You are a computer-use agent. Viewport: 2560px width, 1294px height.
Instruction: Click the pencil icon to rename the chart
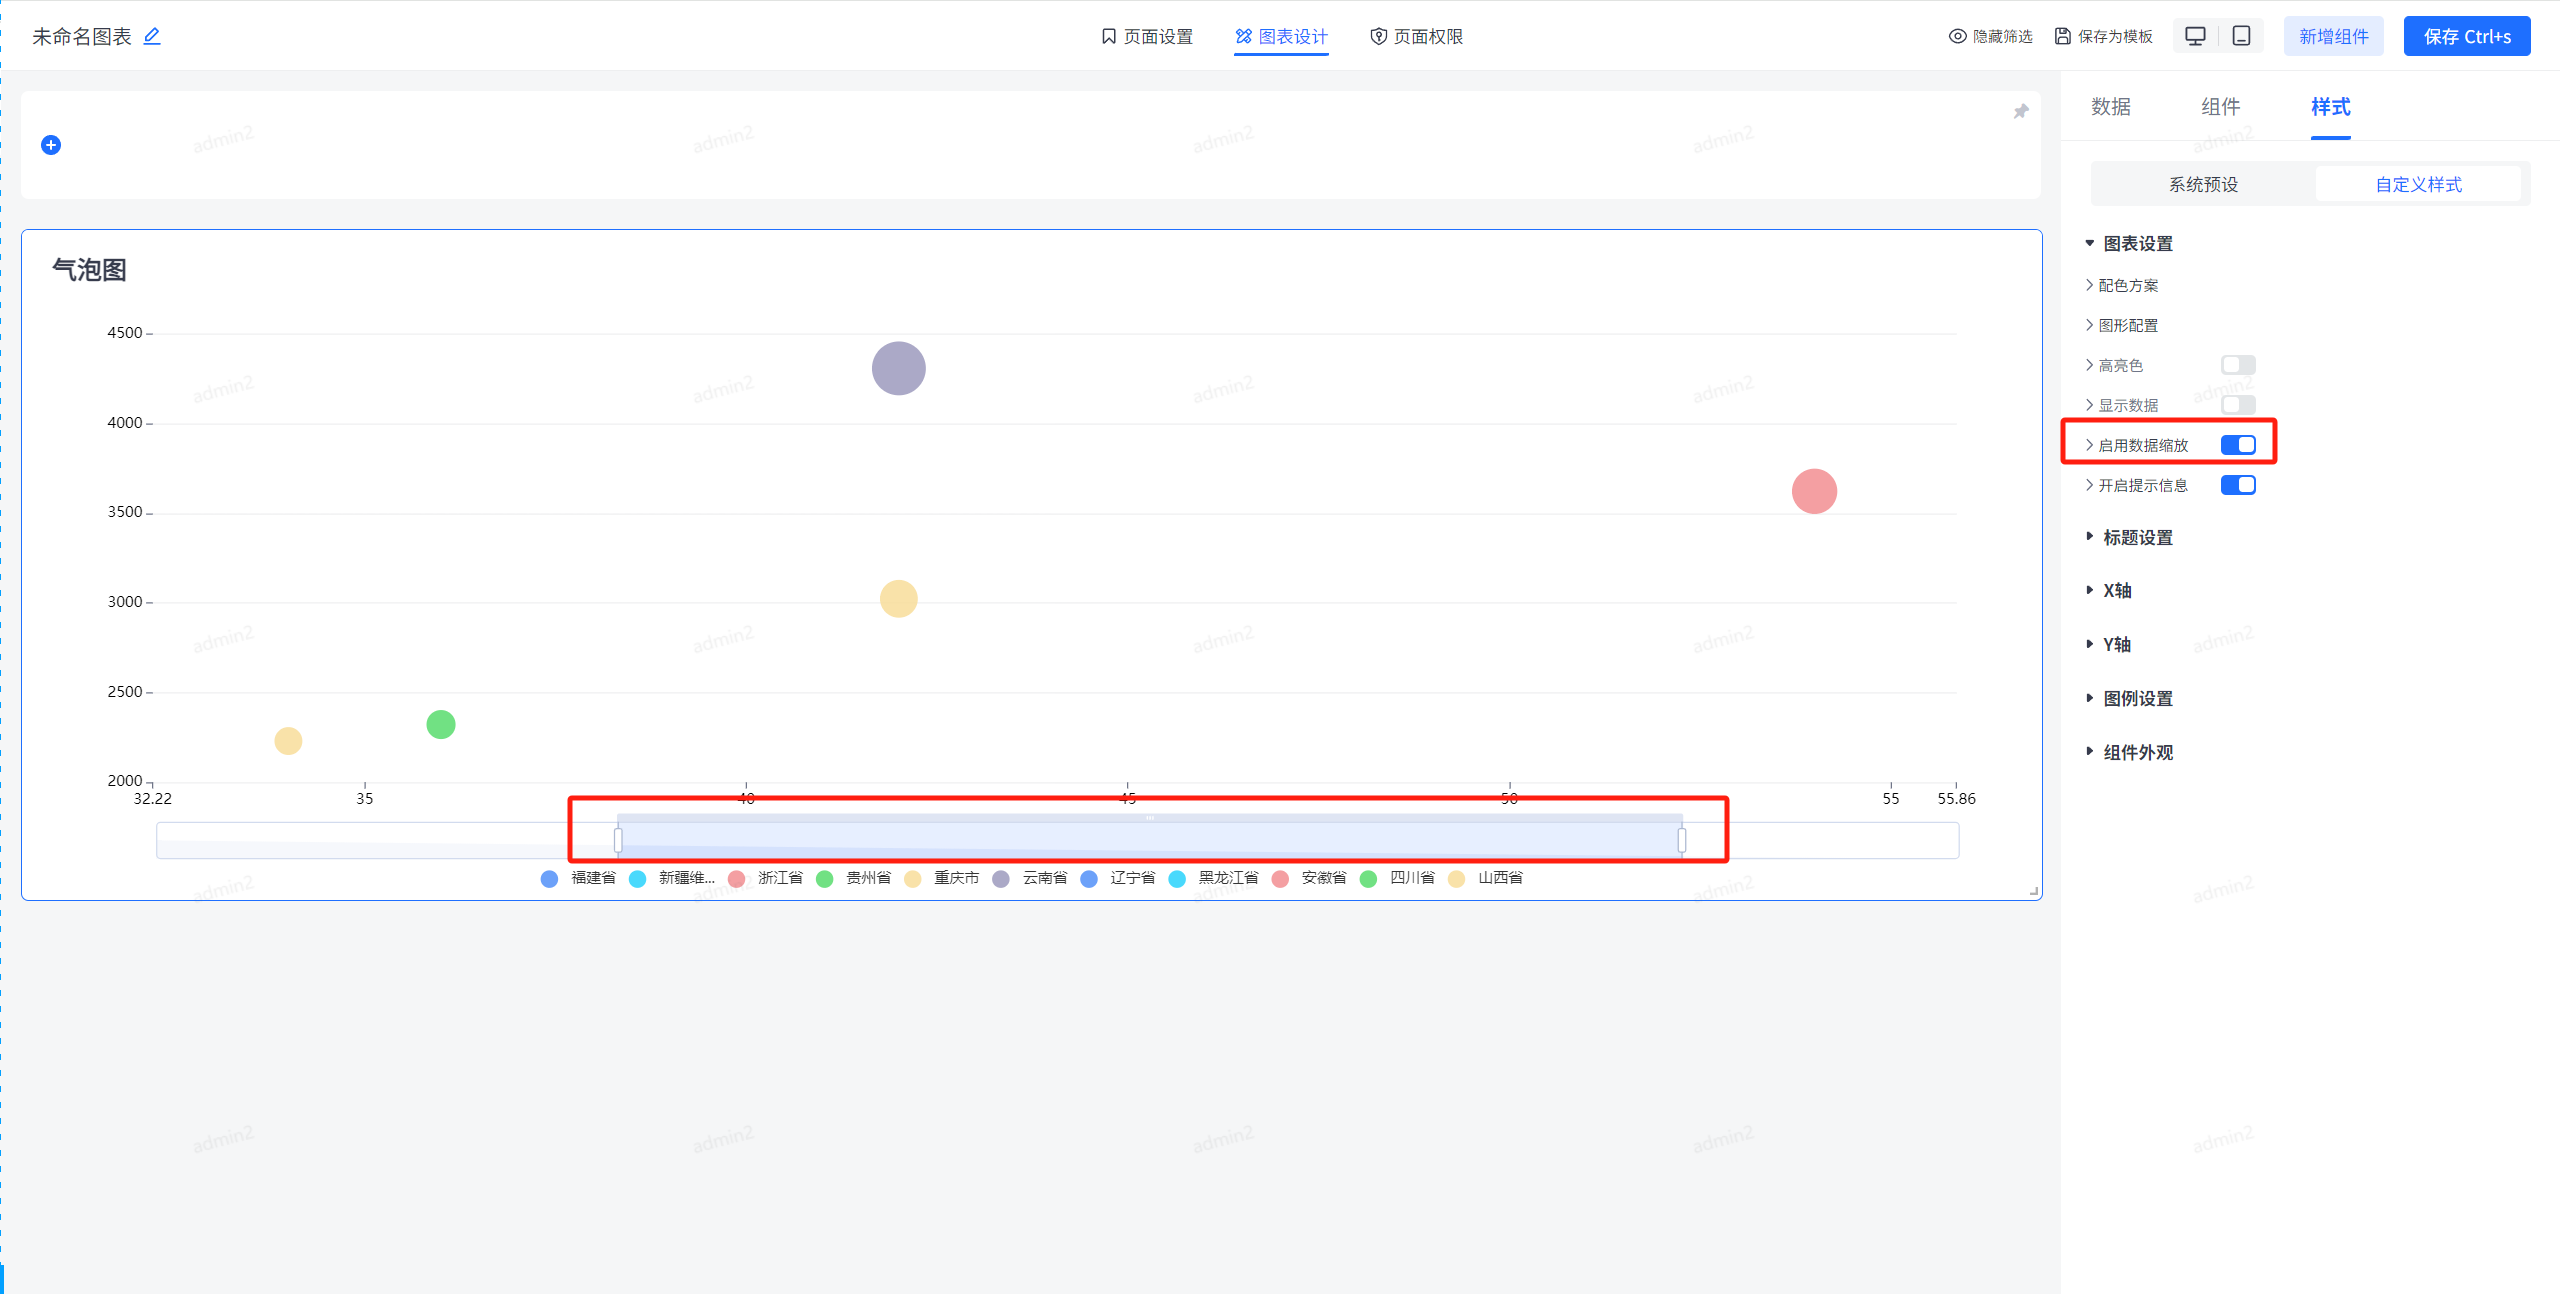pos(152,36)
